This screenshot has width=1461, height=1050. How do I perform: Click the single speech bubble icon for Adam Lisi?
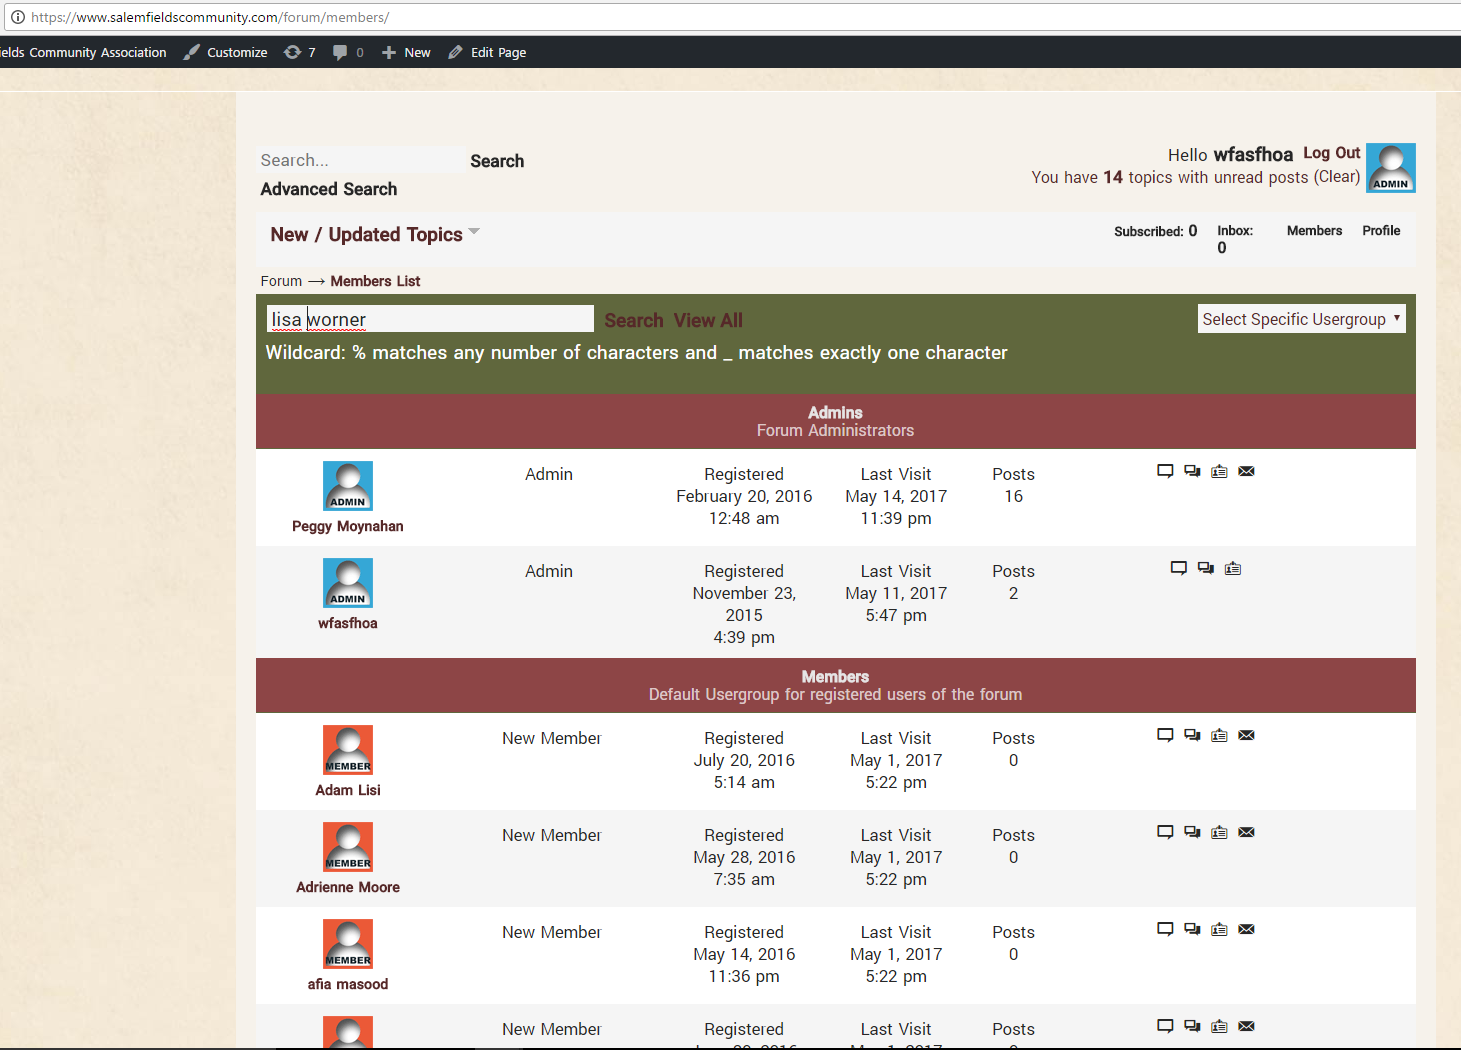1165,735
